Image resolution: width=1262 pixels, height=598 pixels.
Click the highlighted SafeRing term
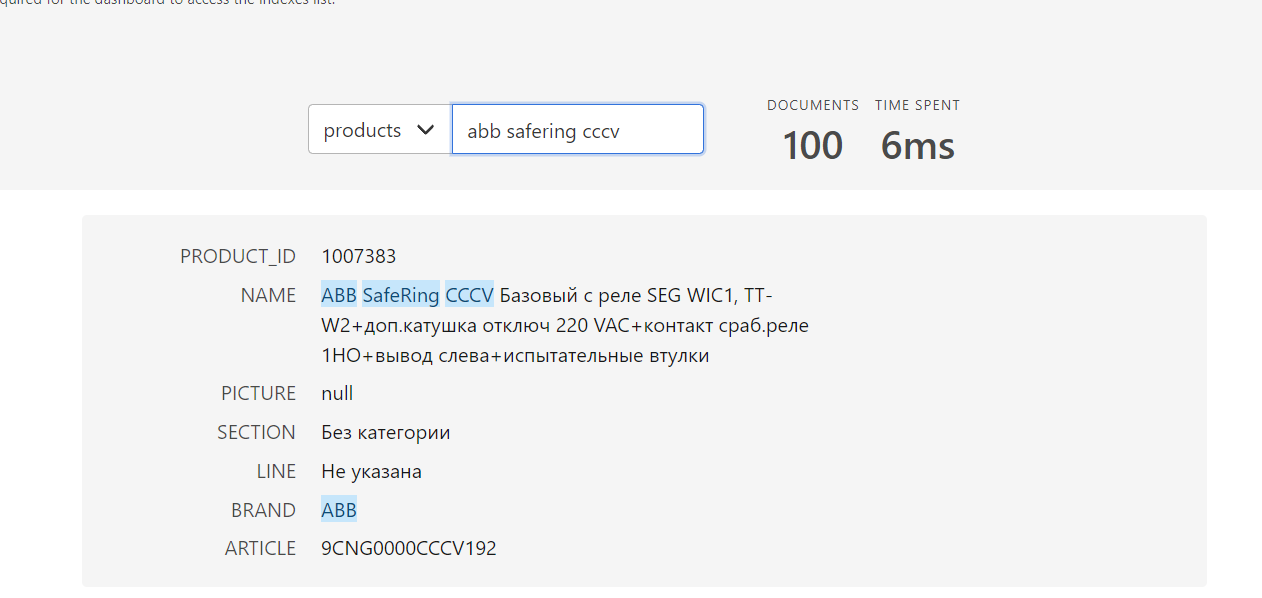[x=400, y=294]
